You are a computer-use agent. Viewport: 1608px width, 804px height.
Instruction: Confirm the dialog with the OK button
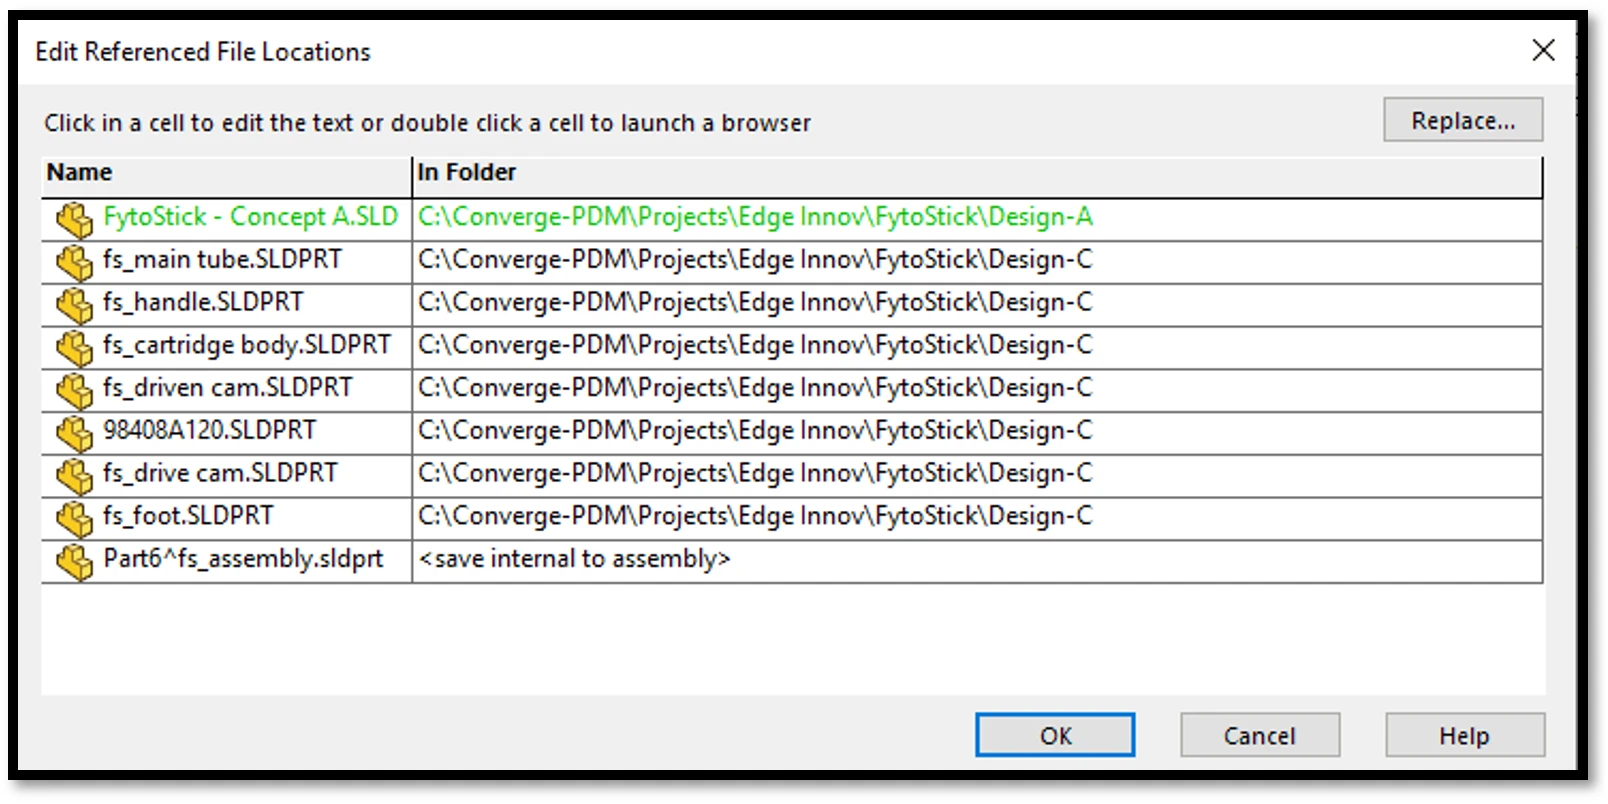(1054, 736)
